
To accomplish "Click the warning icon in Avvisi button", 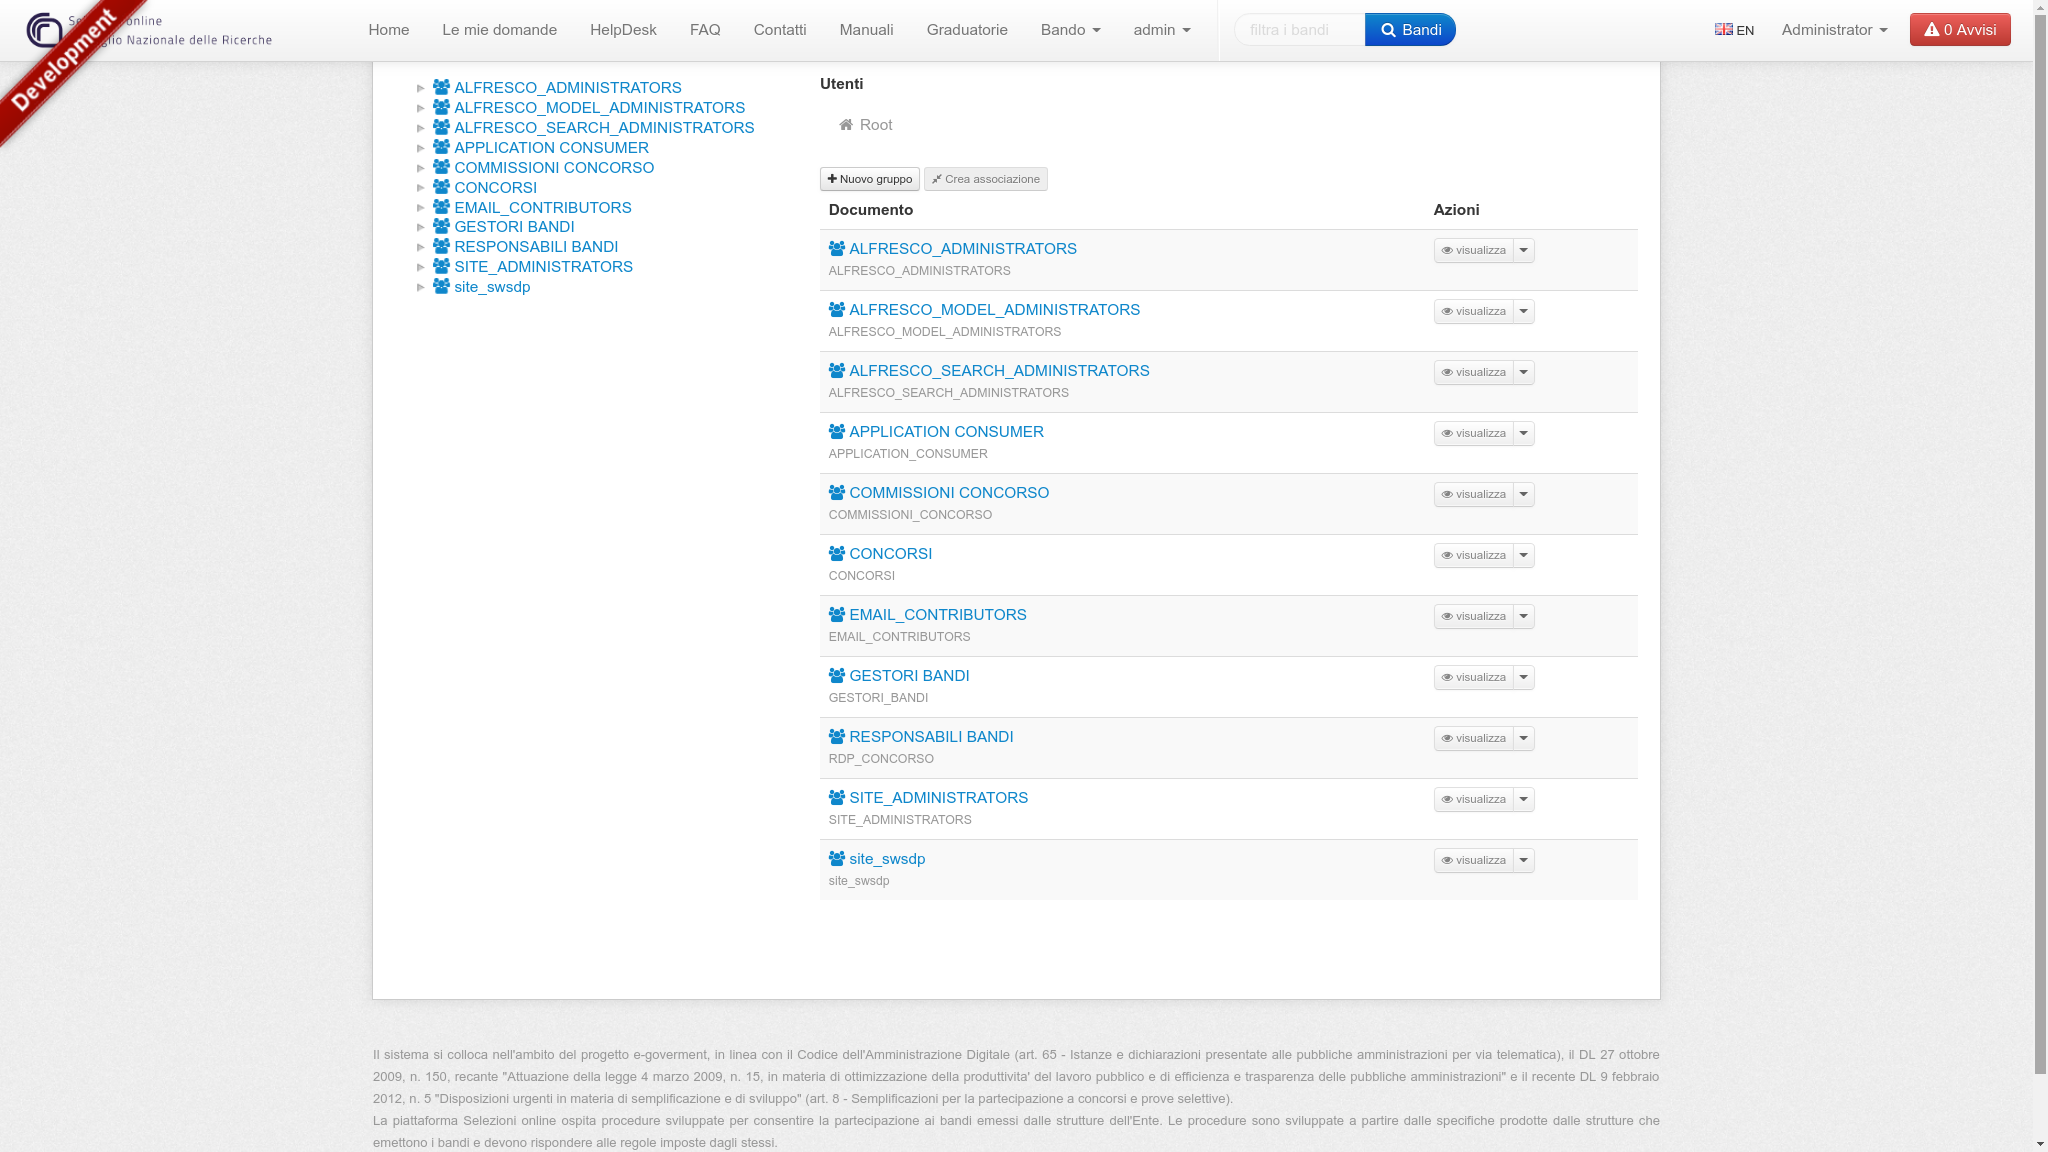I will (x=1931, y=30).
